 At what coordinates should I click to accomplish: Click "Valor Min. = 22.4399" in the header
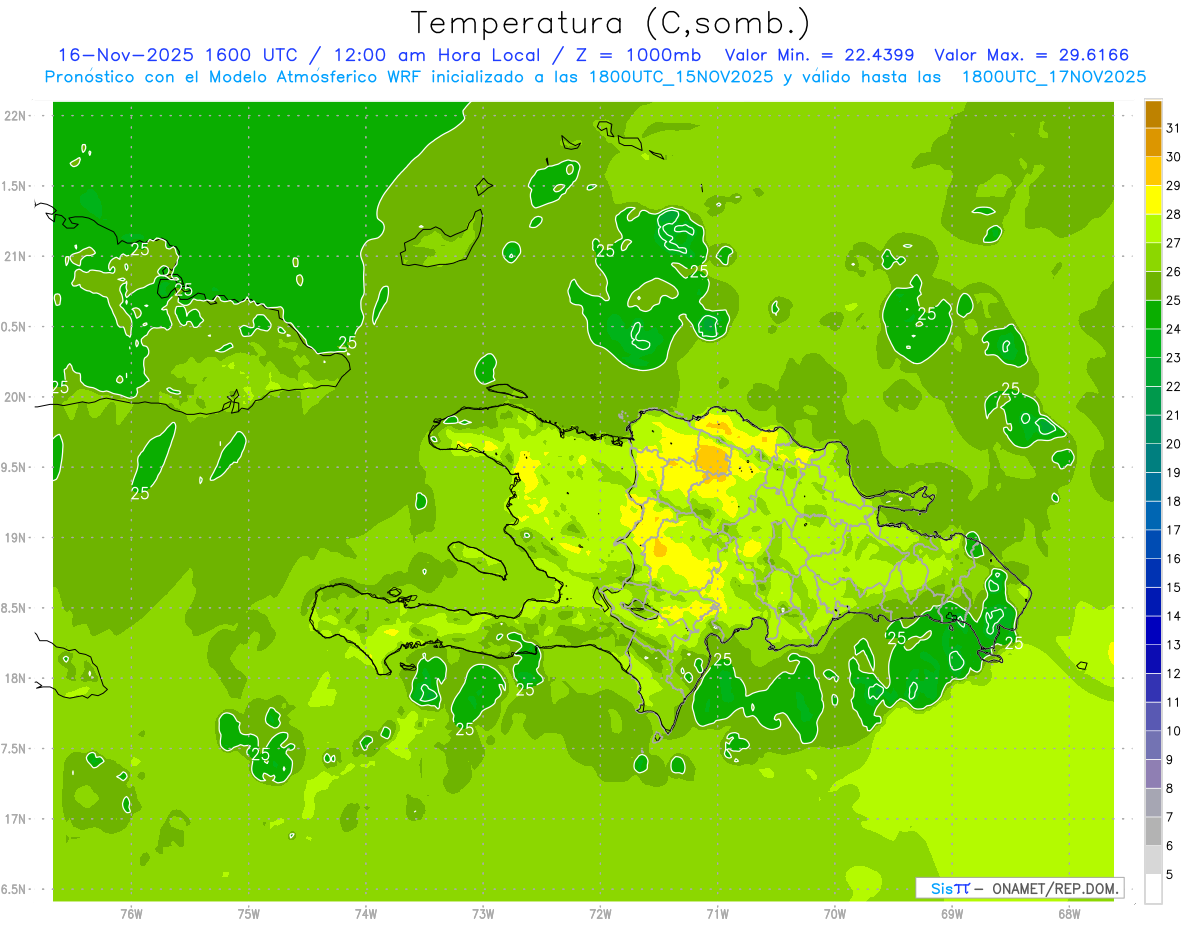coord(819,55)
